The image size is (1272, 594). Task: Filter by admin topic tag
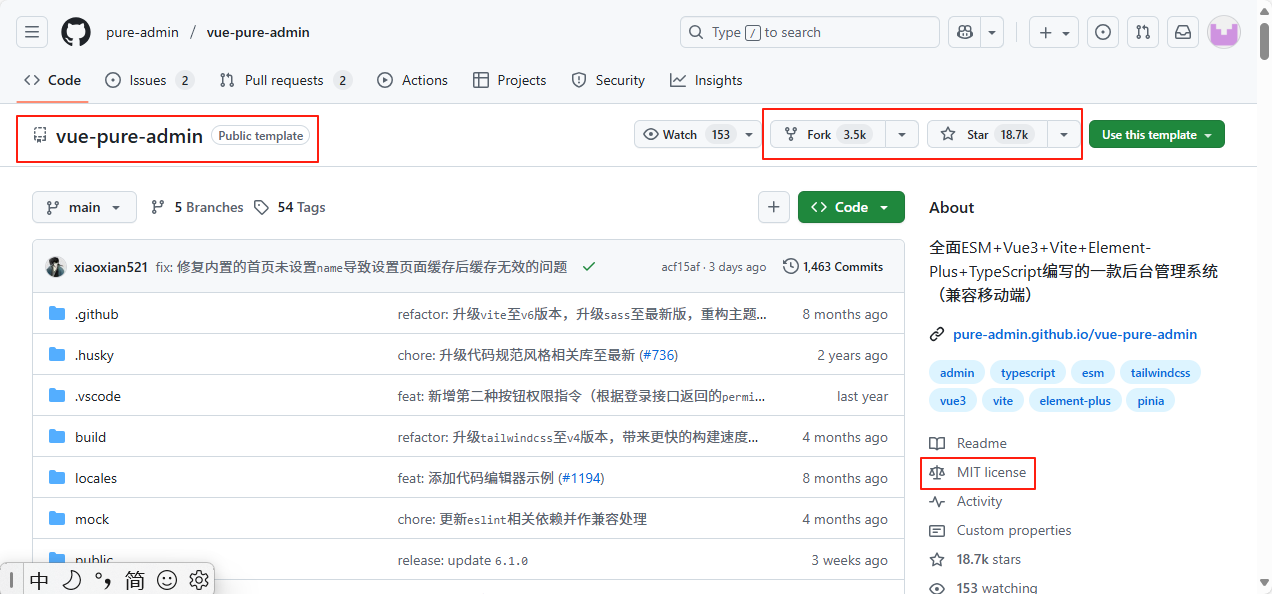tap(957, 372)
